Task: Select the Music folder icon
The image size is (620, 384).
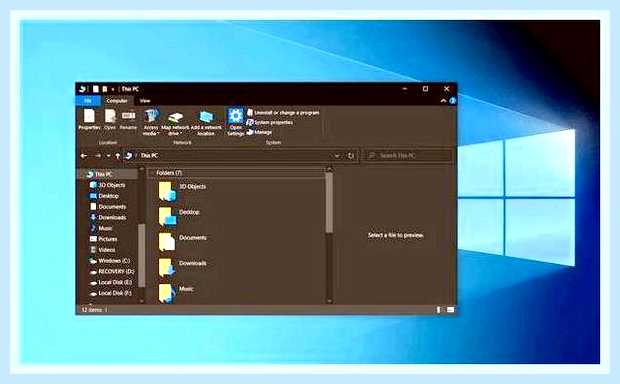Action: pos(167,293)
